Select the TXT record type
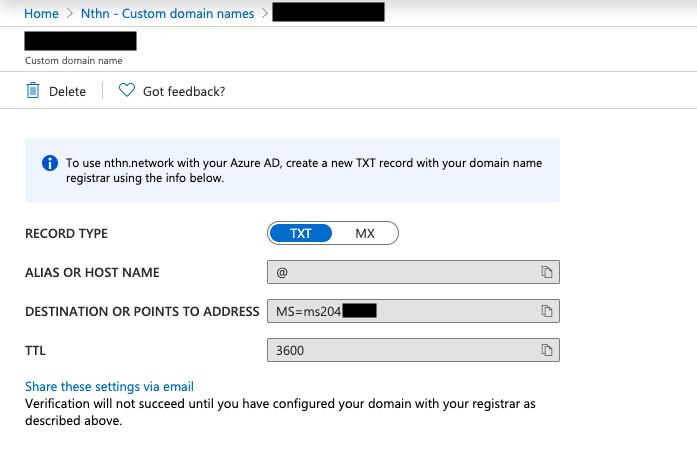Image resolution: width=697 pixels, height=462 pixels. tap(301, 233)
